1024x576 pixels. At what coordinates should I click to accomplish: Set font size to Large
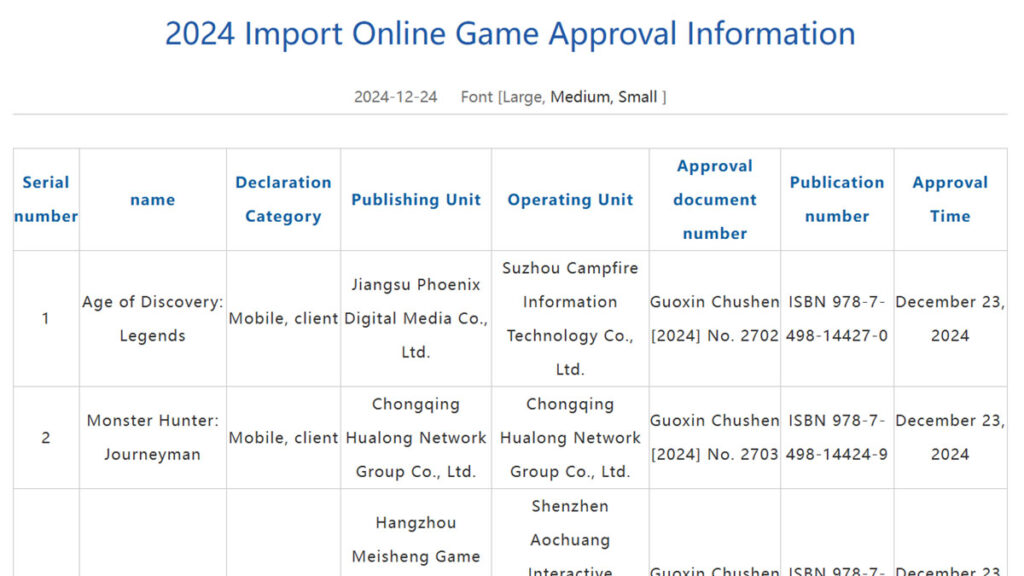pyautogui.click(x=522, y=97)
